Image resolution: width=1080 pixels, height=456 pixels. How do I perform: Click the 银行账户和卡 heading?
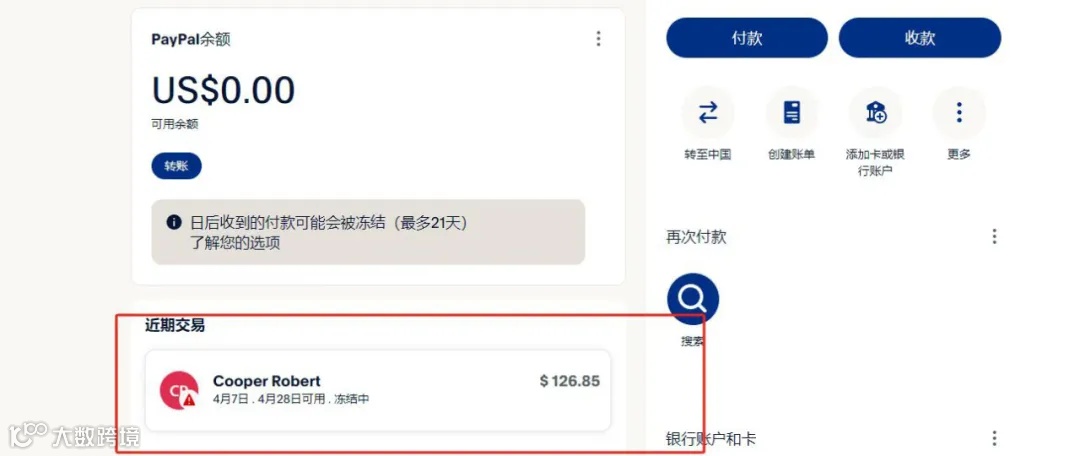[x=712, y=439]
